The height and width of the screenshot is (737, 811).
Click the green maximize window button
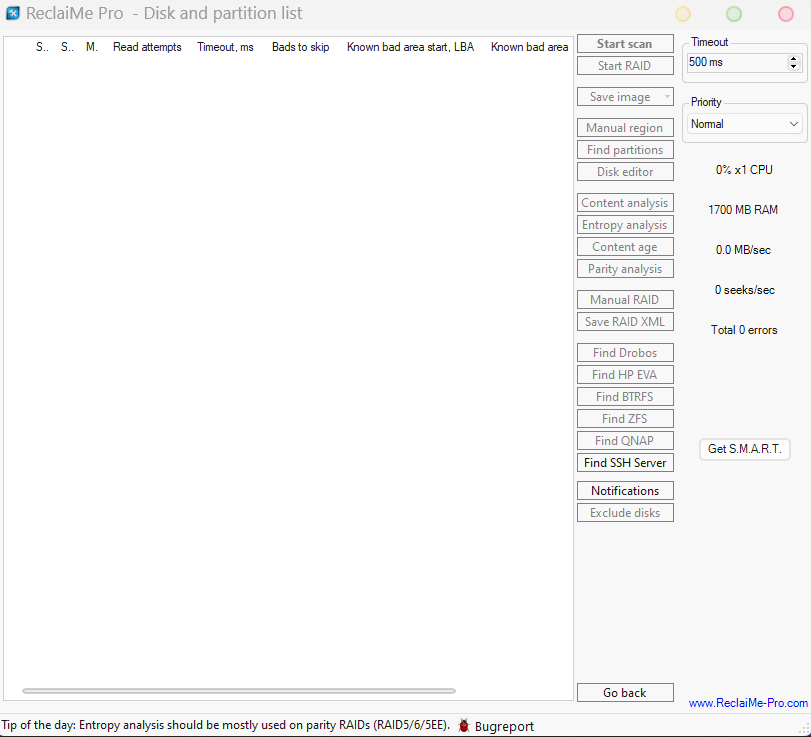click(734, 14)
